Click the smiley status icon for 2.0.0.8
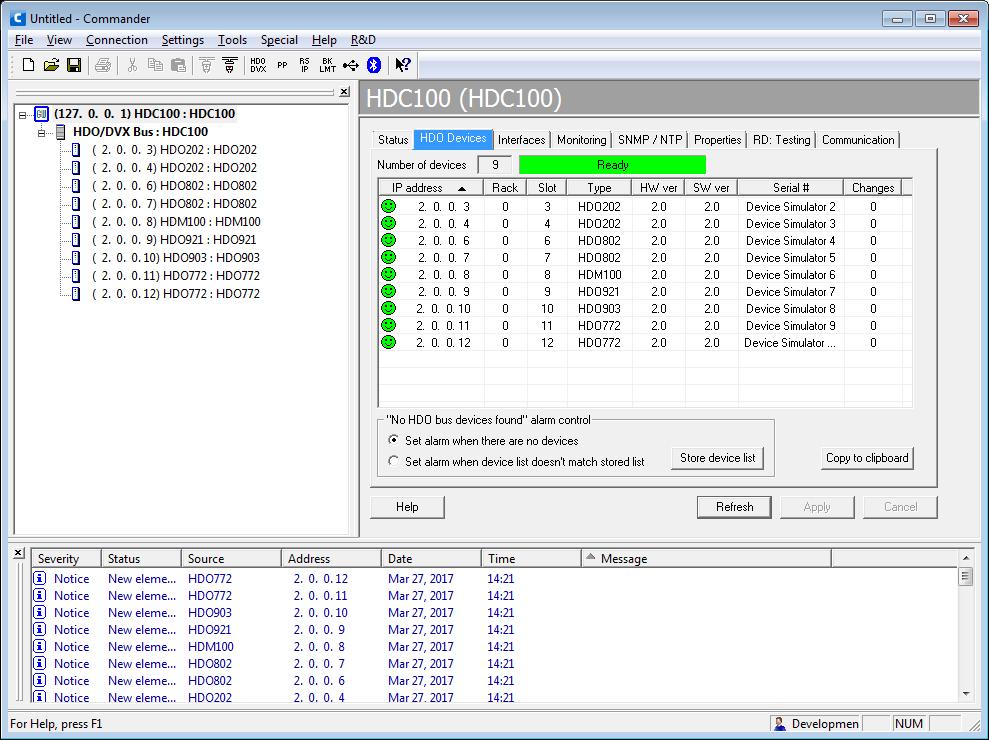The height and width of the screenshot is (740, 989). pos(389,274)
